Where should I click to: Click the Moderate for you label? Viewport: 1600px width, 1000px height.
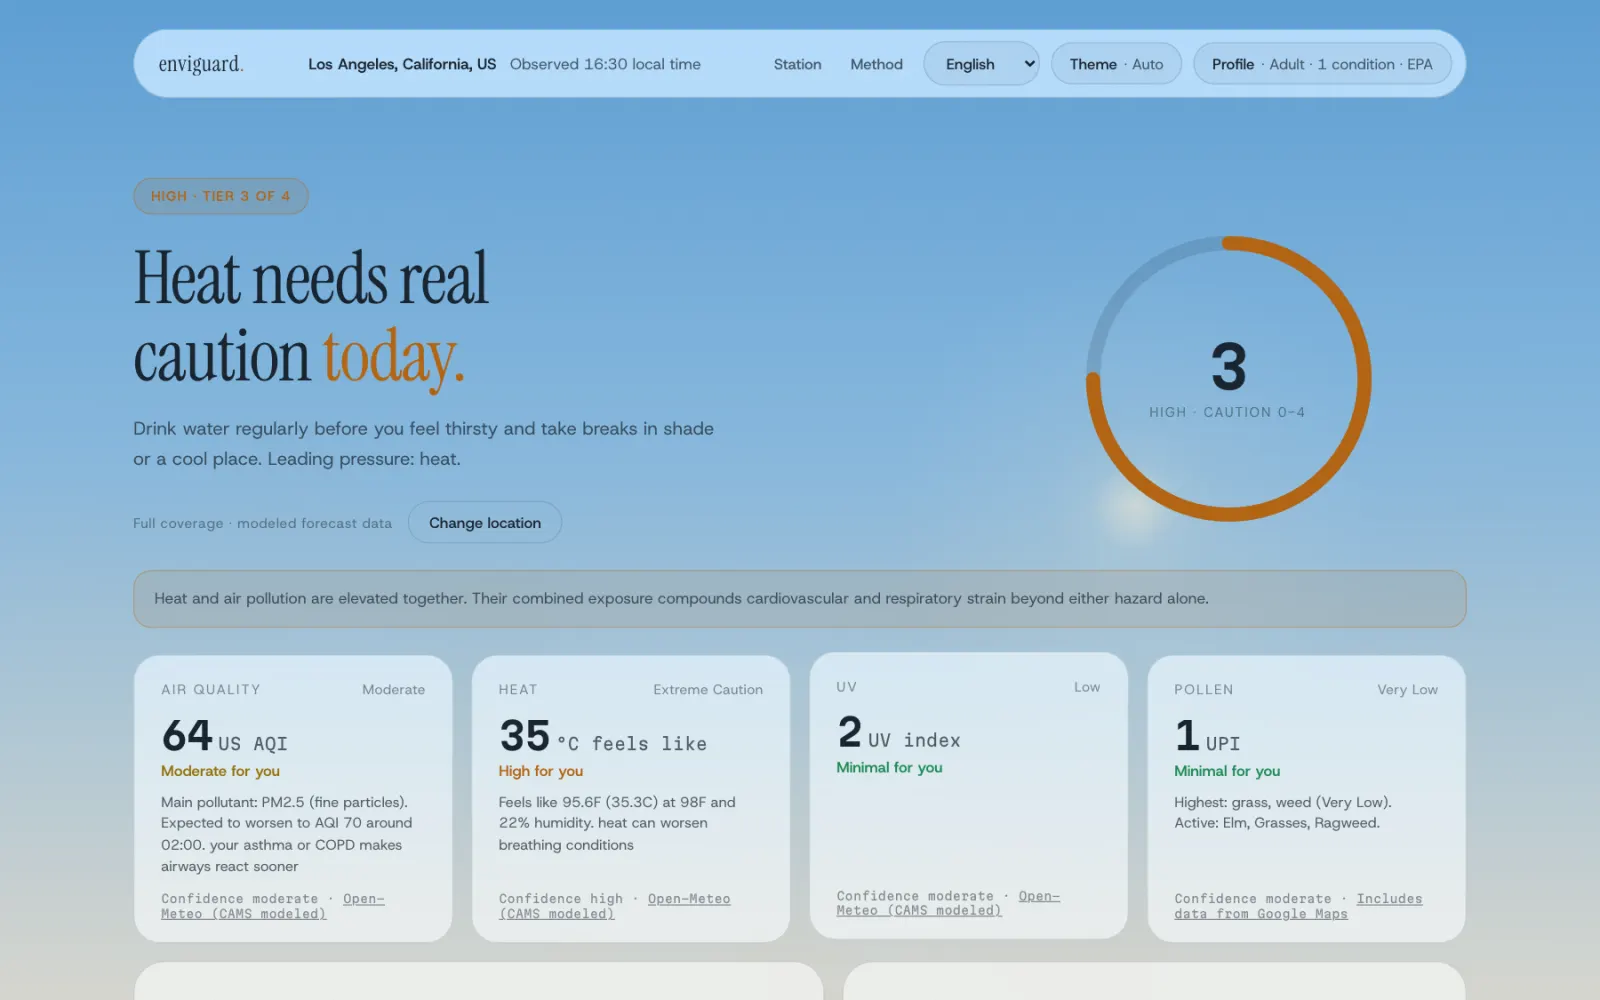point(220,771)
